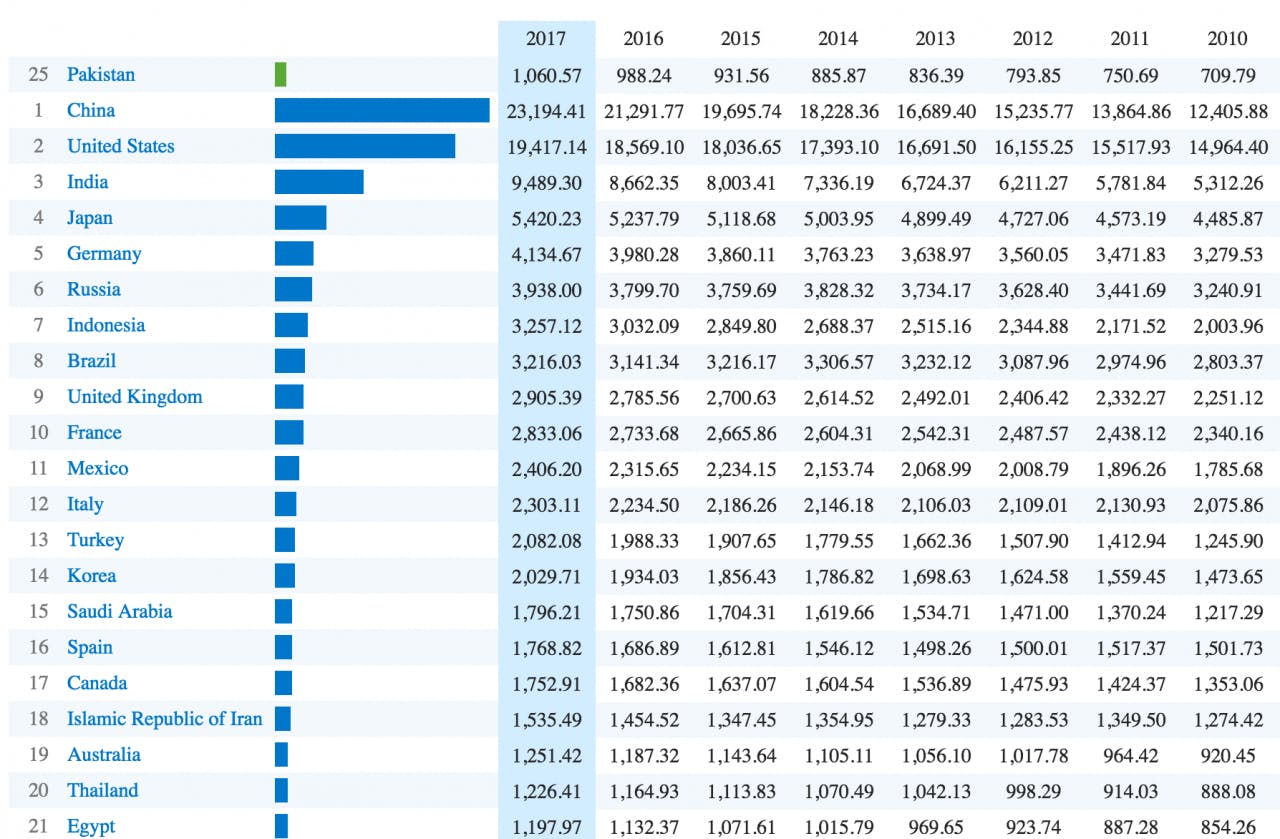The height and width of the screenshot is (839, 1280).
Task: Click Spain's 2011 value 1,517.37
Action: click(1130, 648)
